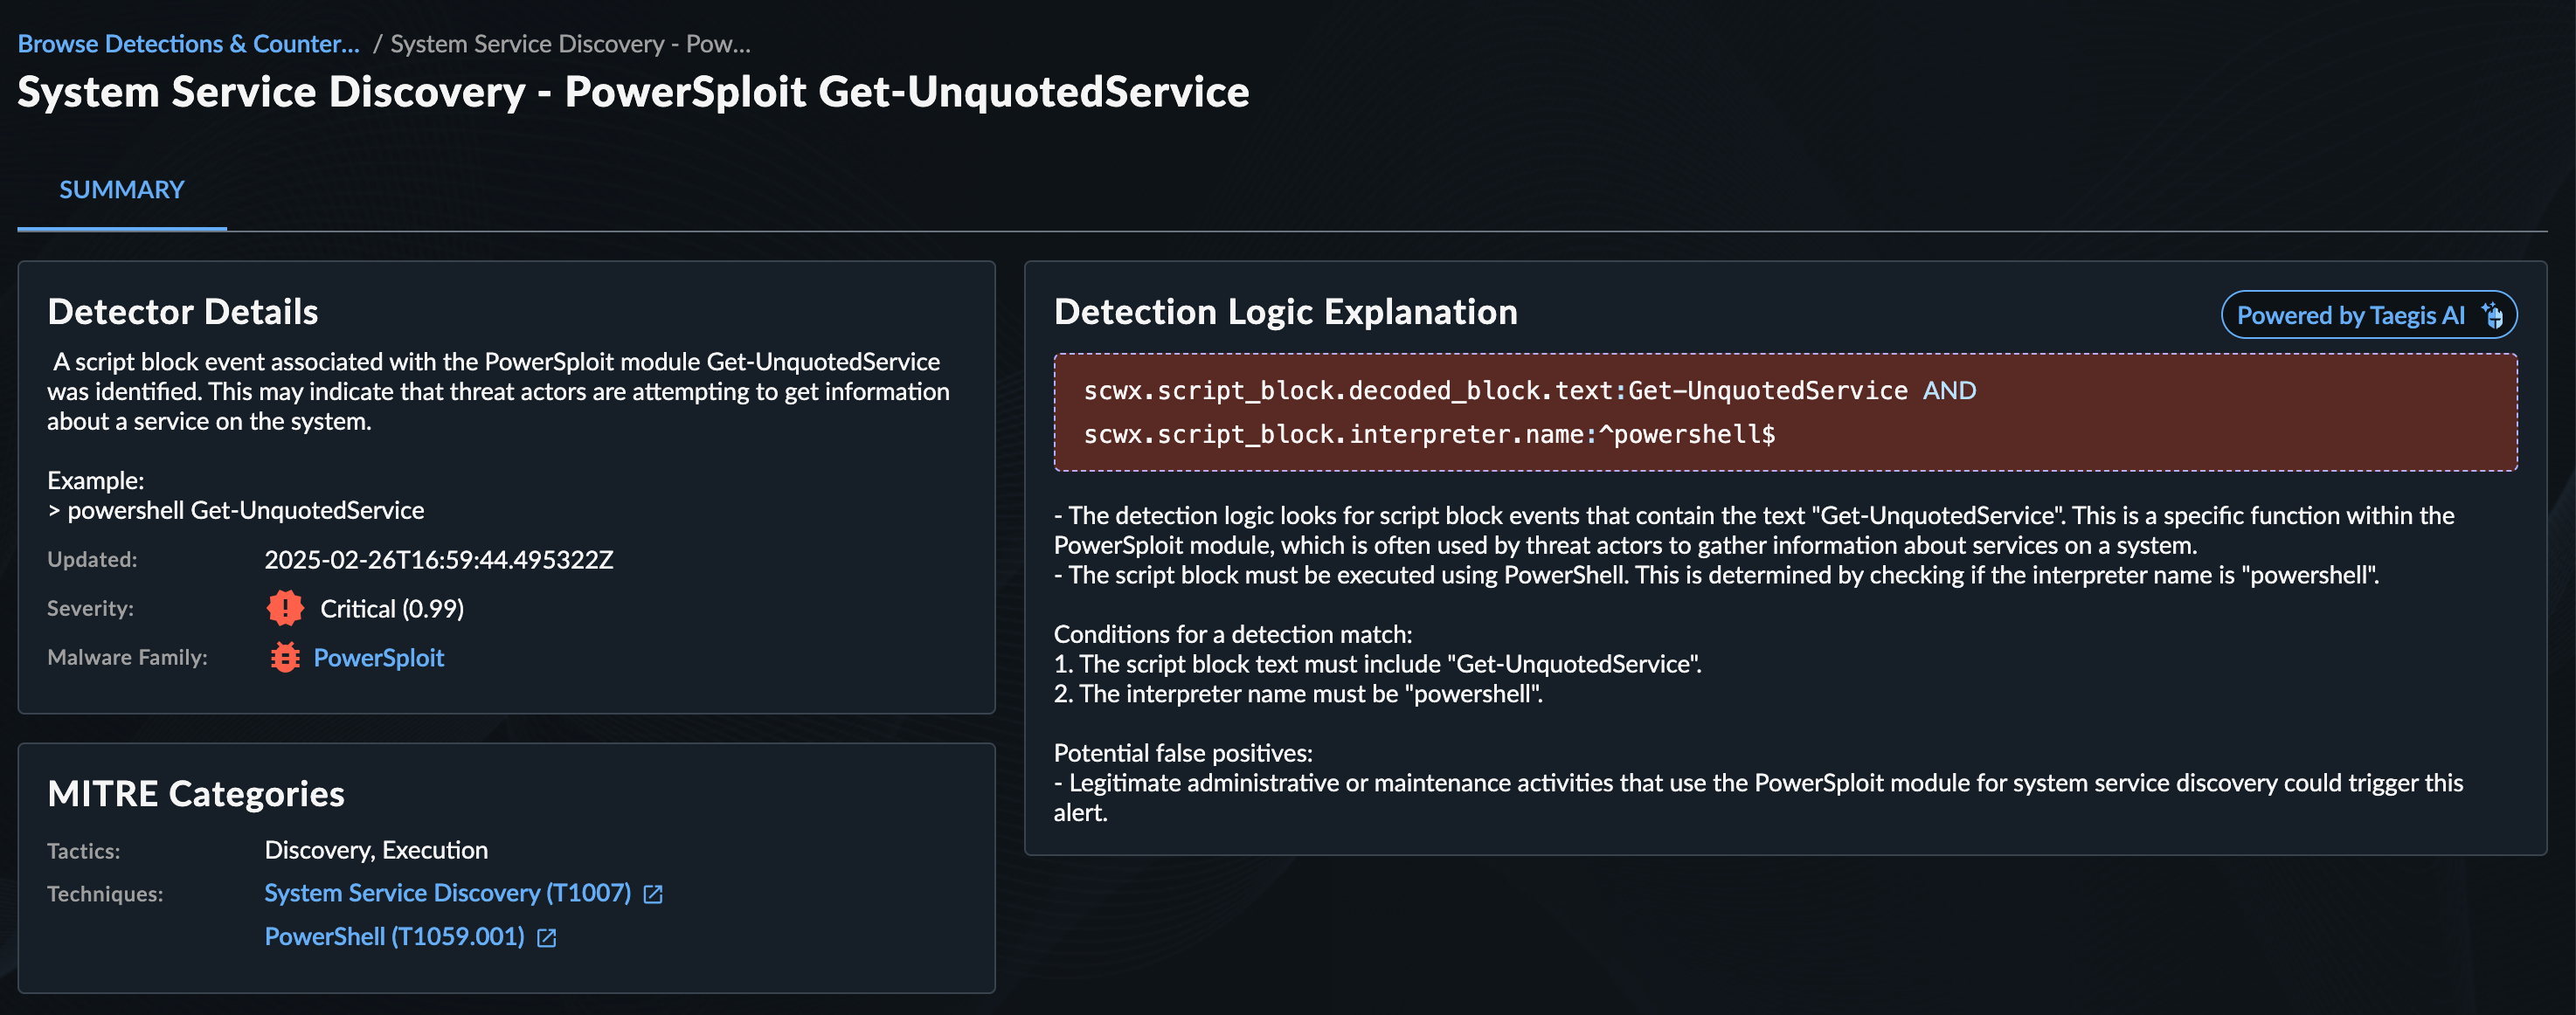The height and width of the screenshot is (1015, 2576).
Task: Click the System Service Discovery - Pow... breadcrumb
Action: [570, 44]
